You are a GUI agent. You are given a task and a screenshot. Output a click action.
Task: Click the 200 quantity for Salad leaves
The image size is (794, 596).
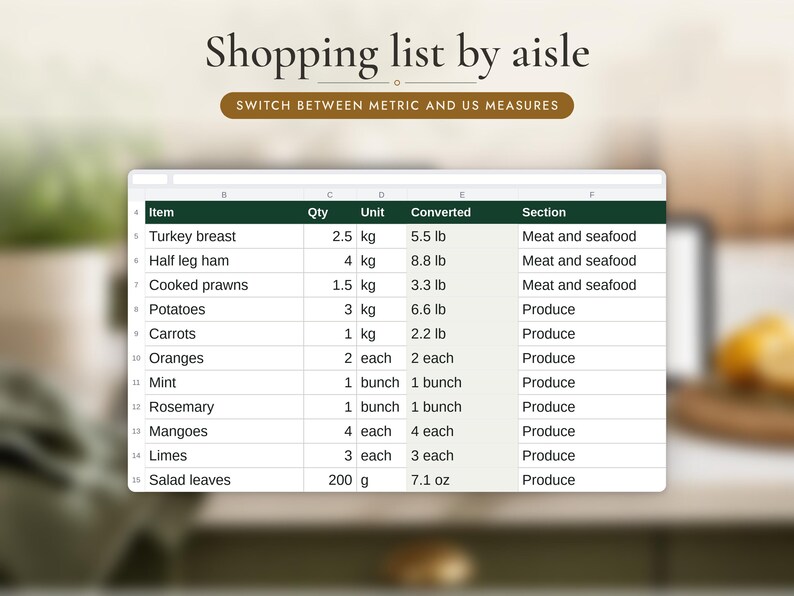[x=330, y=480]
